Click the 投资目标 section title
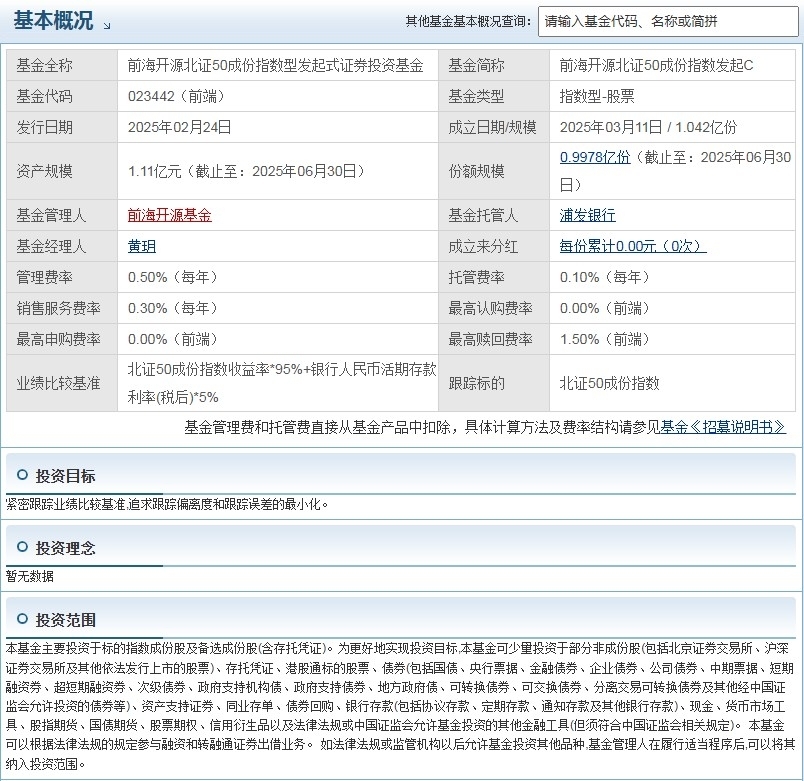 coord(66,476)
